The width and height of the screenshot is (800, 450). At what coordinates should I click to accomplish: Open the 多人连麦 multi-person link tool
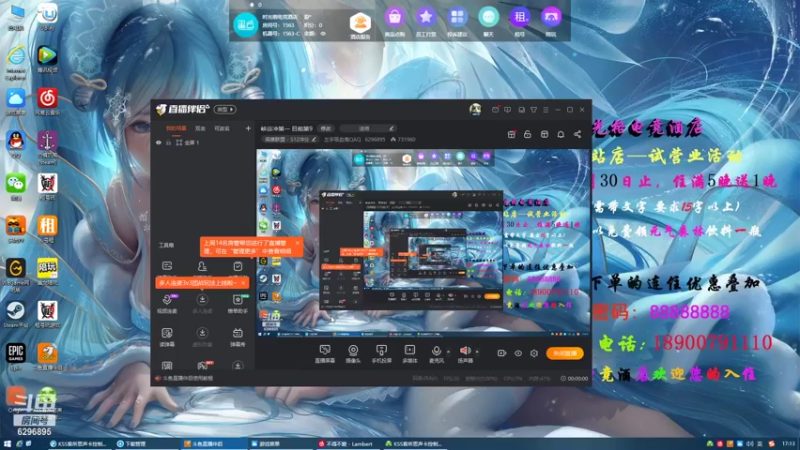click(202, 304)
